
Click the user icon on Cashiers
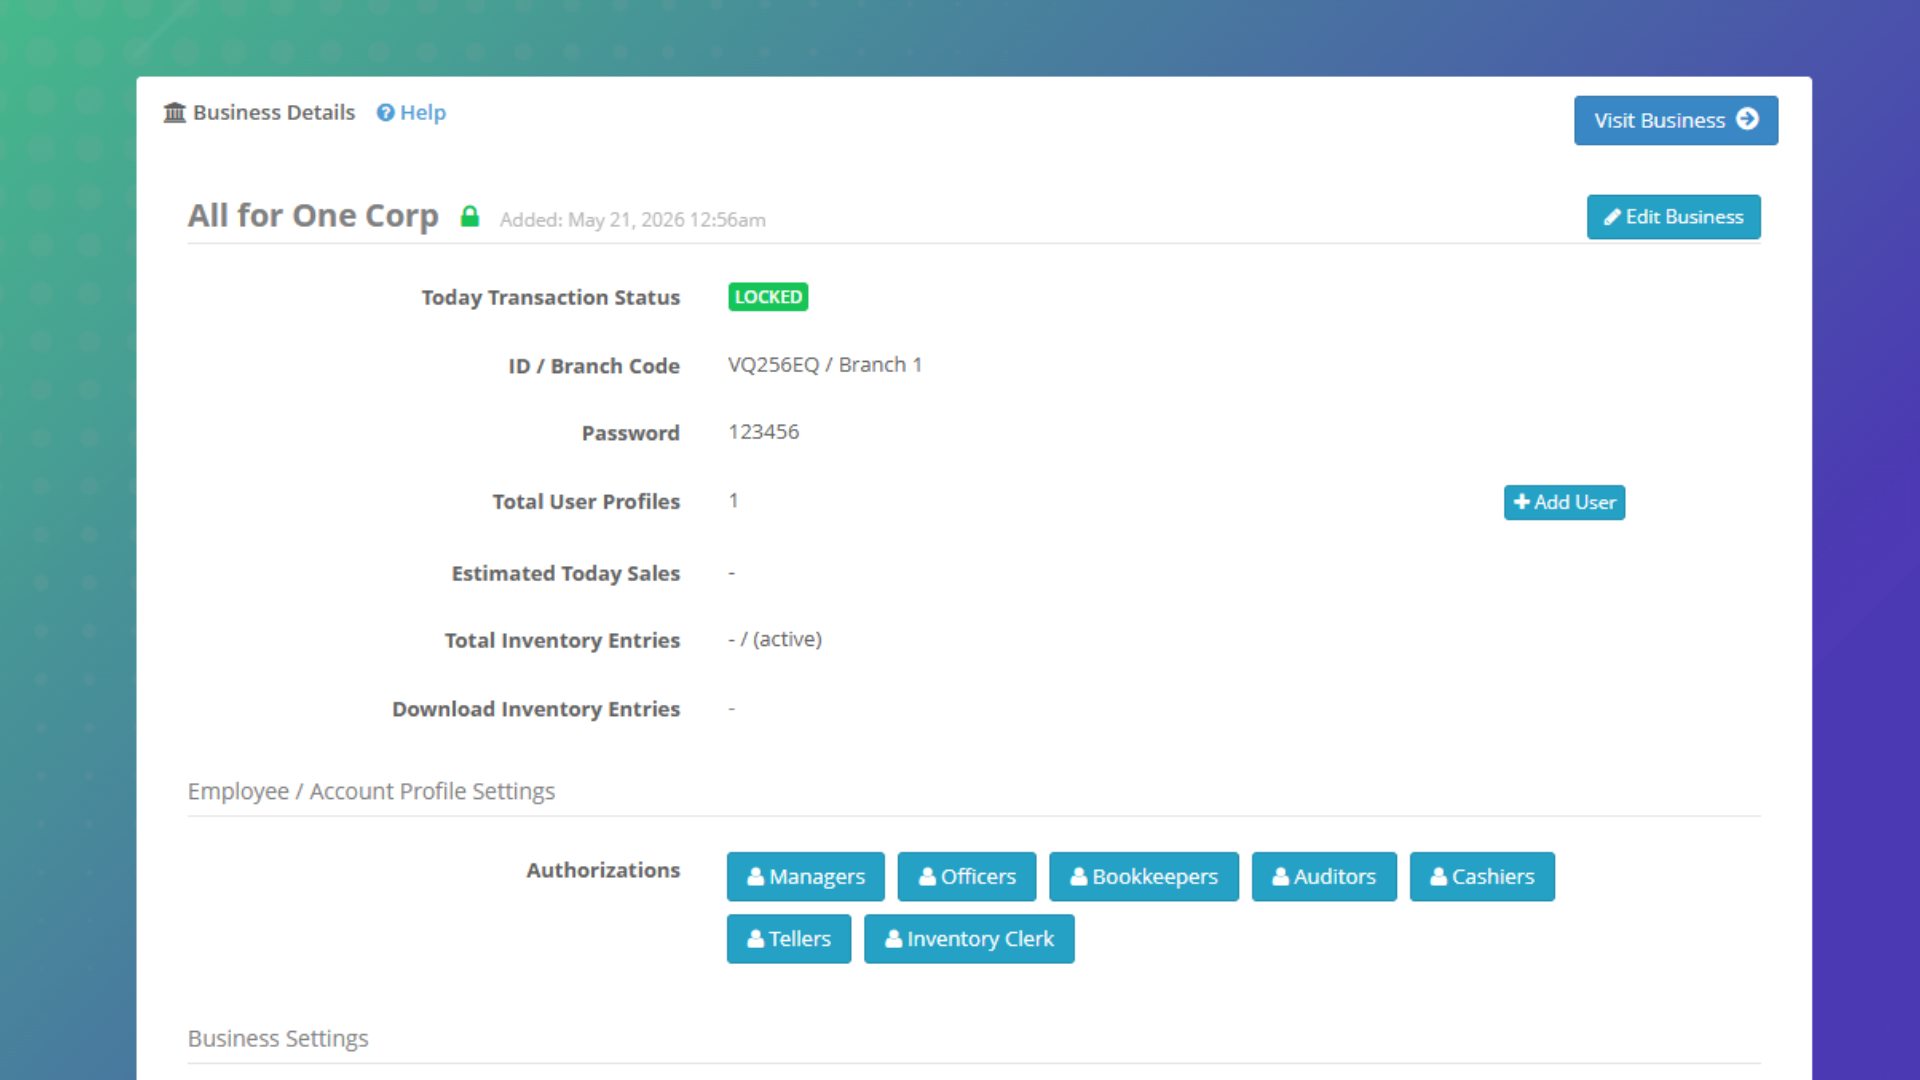click(x=1439, y=877)
